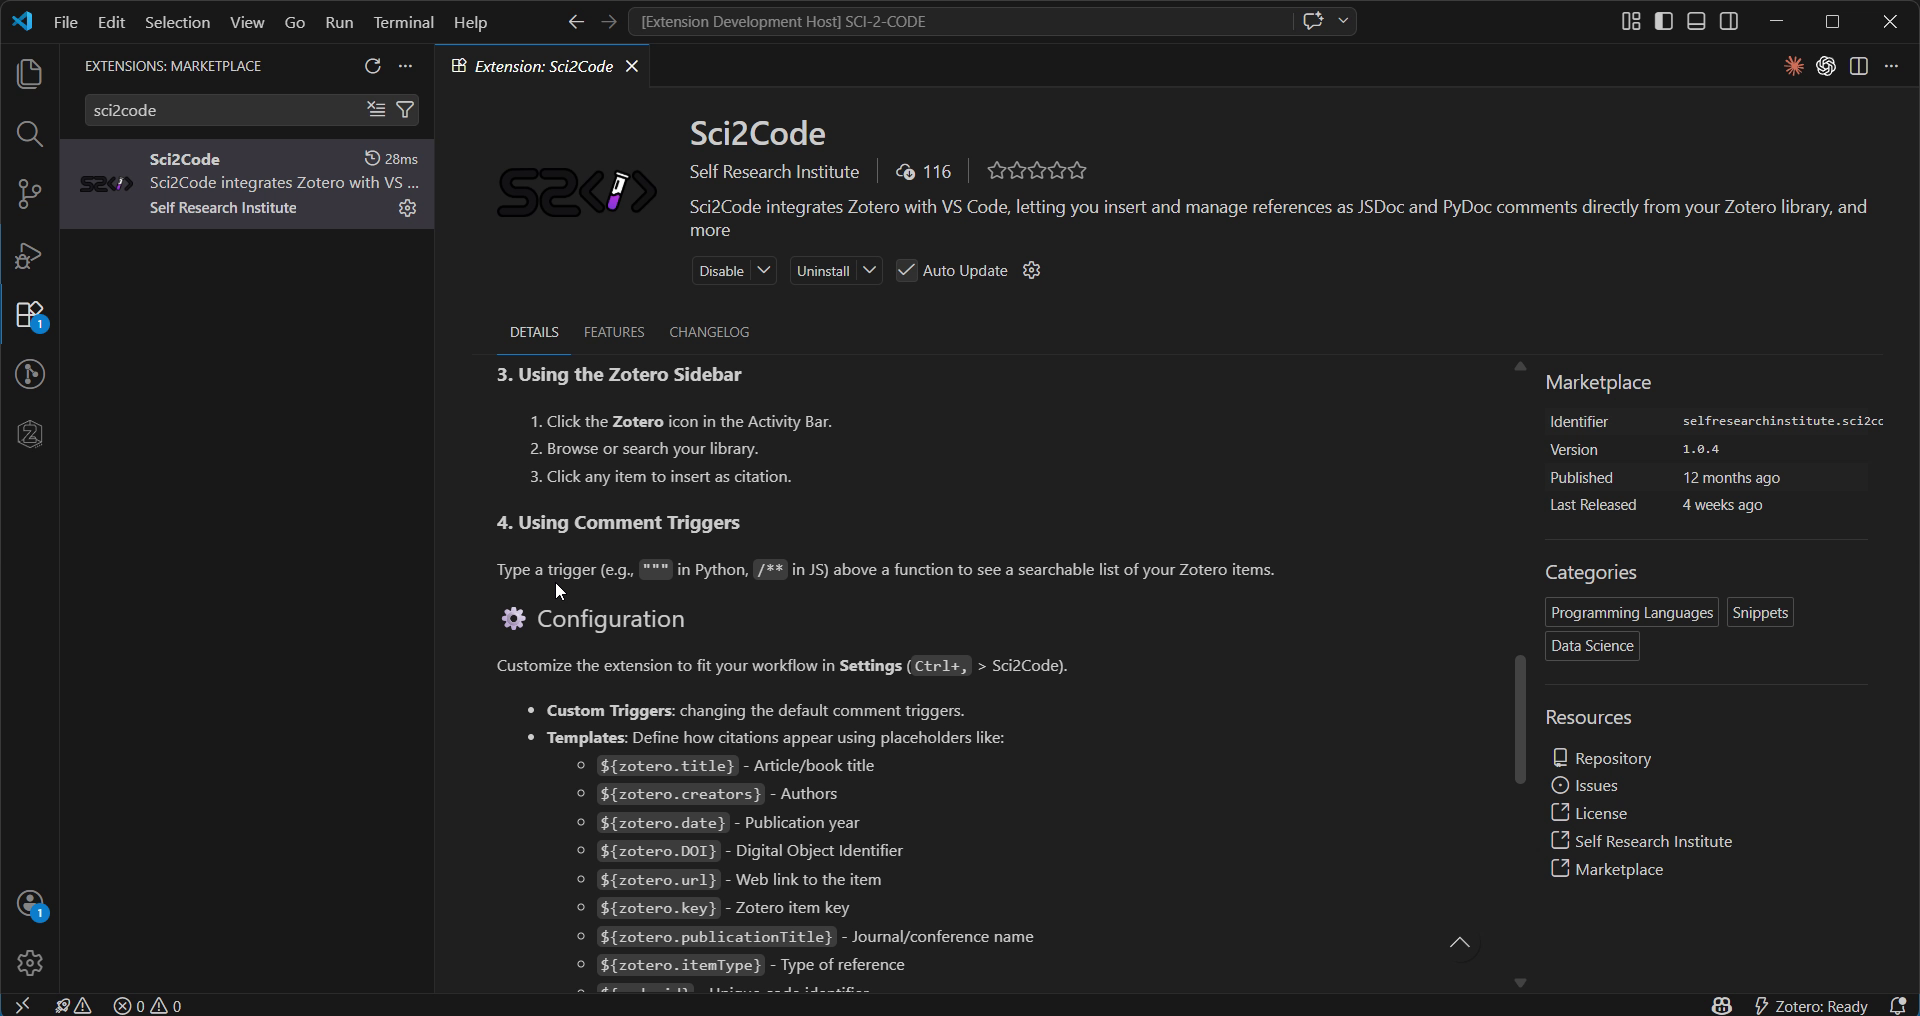Viewport: 1920px width, 1016px height.
Task: Click the Zotero: Ready status bar item
Action: 1811,1006
